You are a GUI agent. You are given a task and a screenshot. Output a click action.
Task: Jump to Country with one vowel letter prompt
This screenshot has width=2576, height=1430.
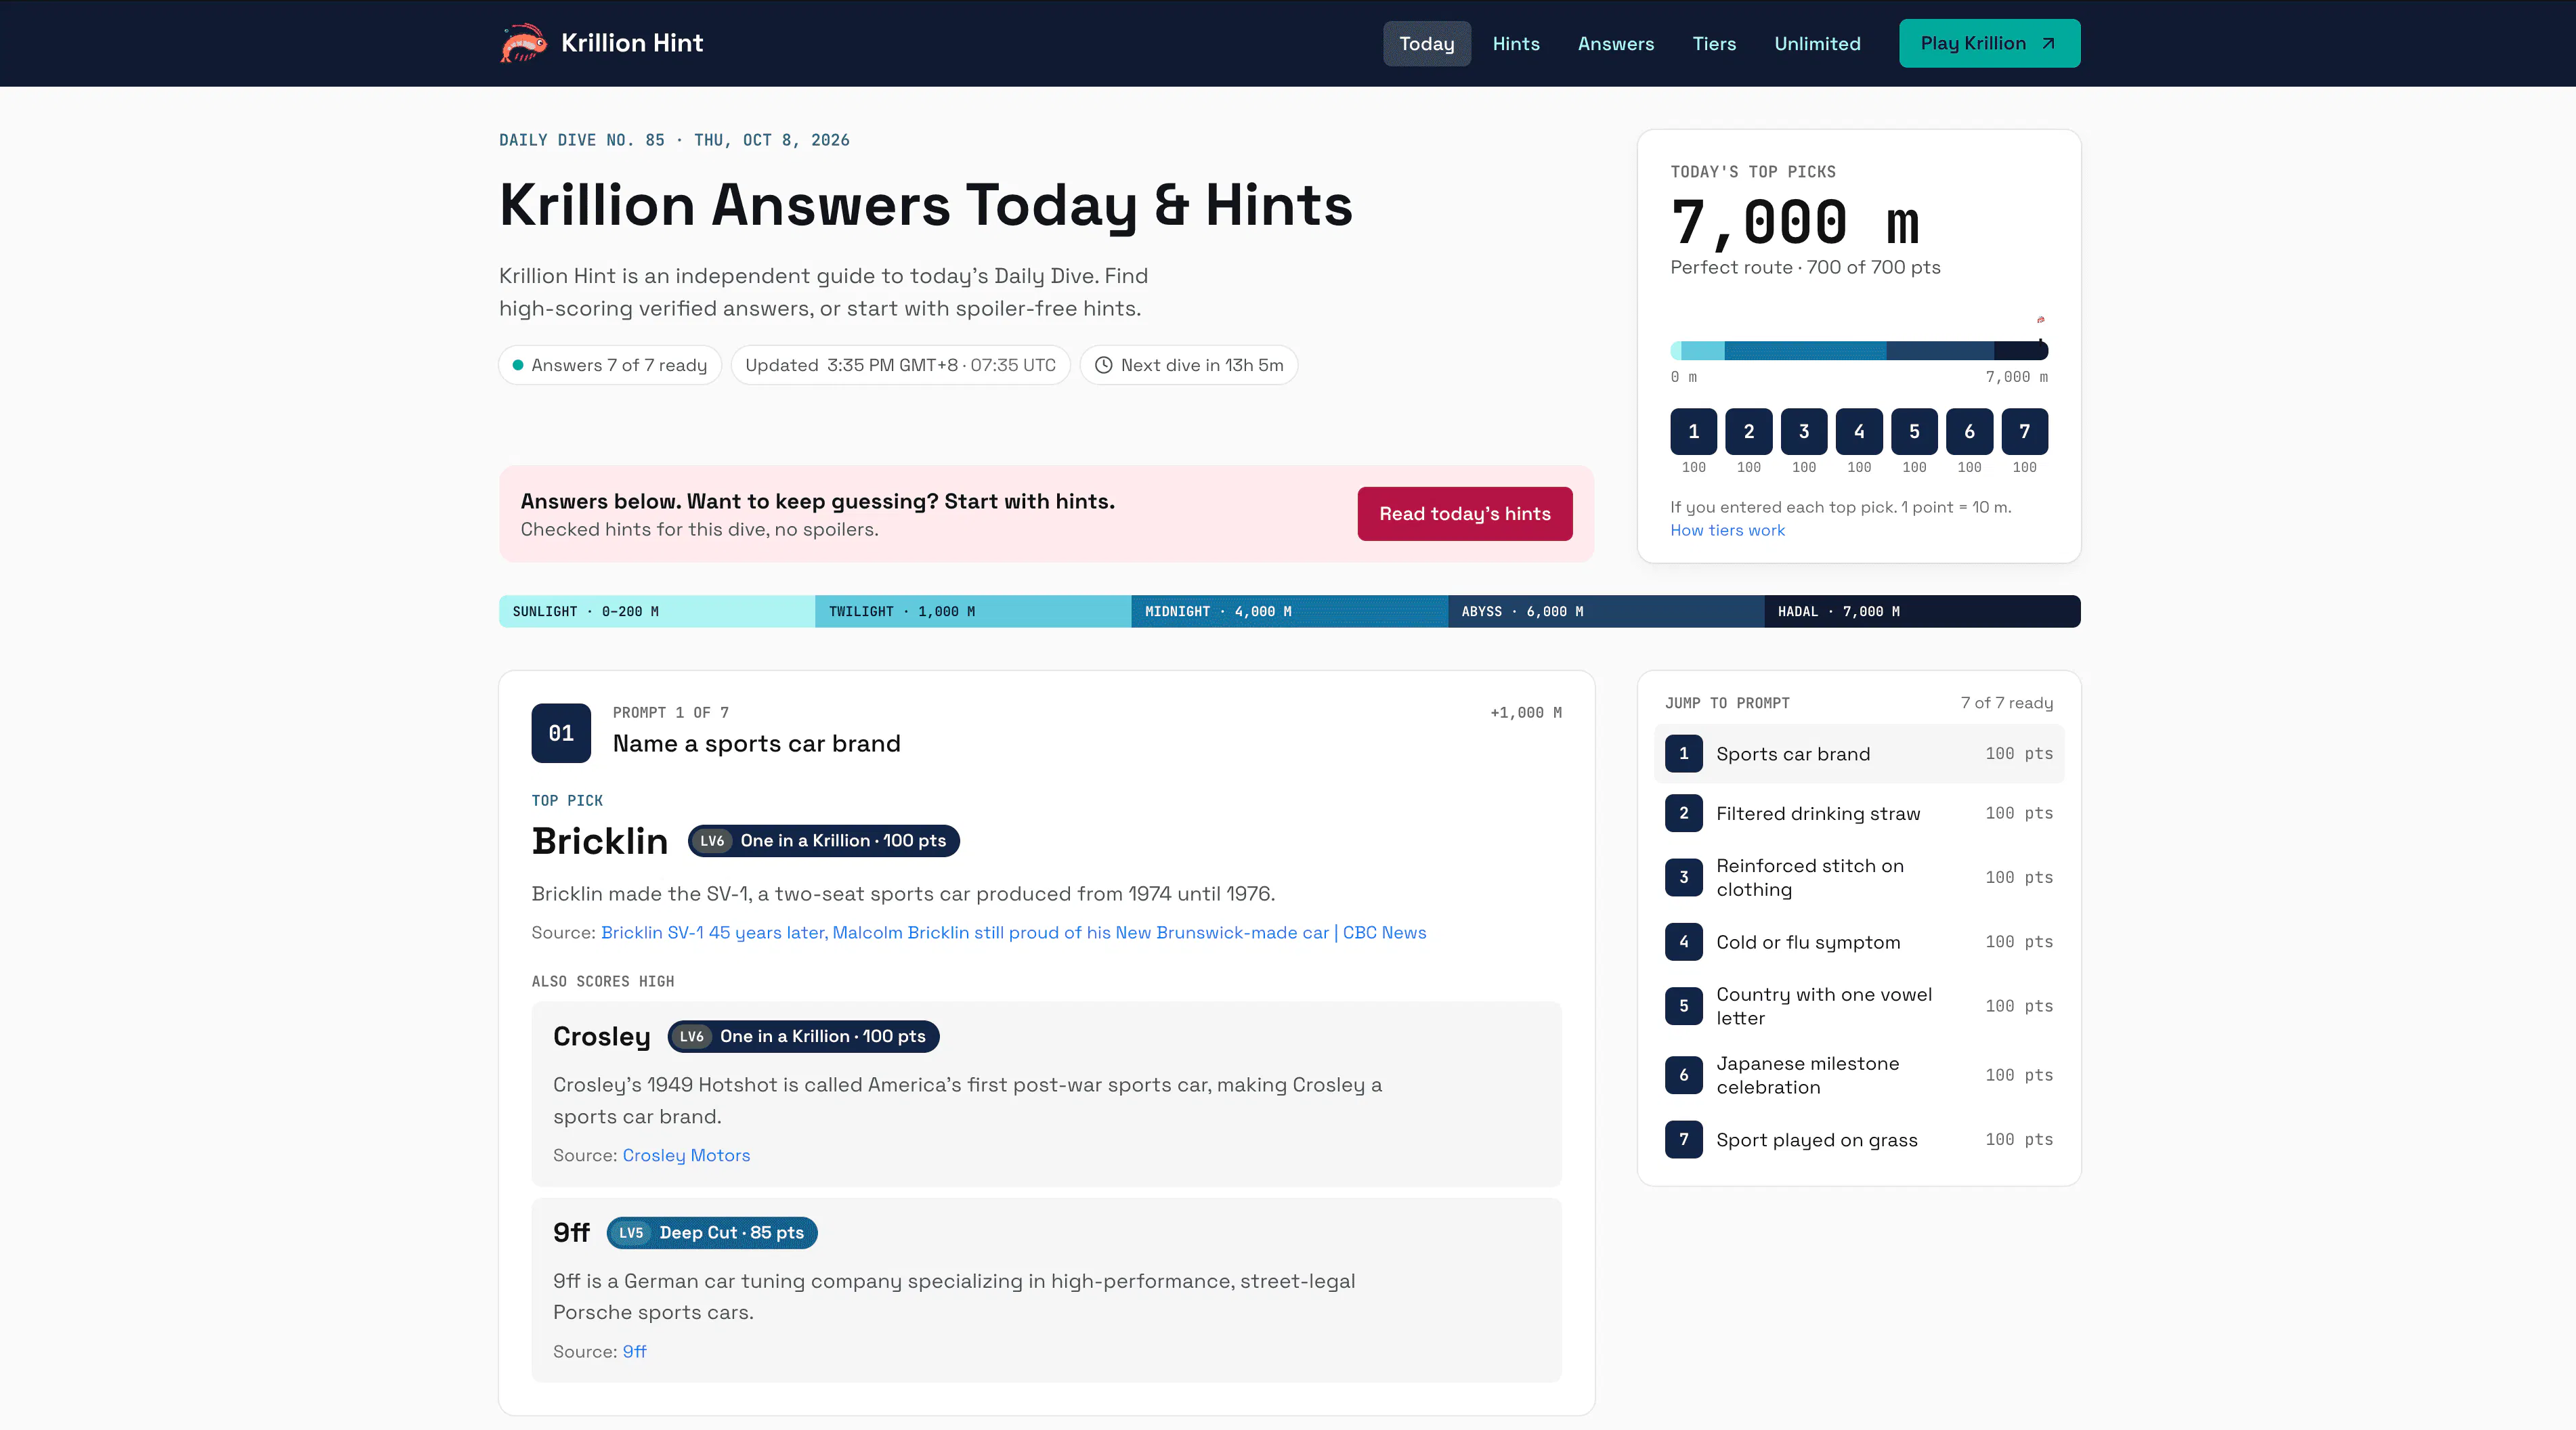tap(1859, 1006)
